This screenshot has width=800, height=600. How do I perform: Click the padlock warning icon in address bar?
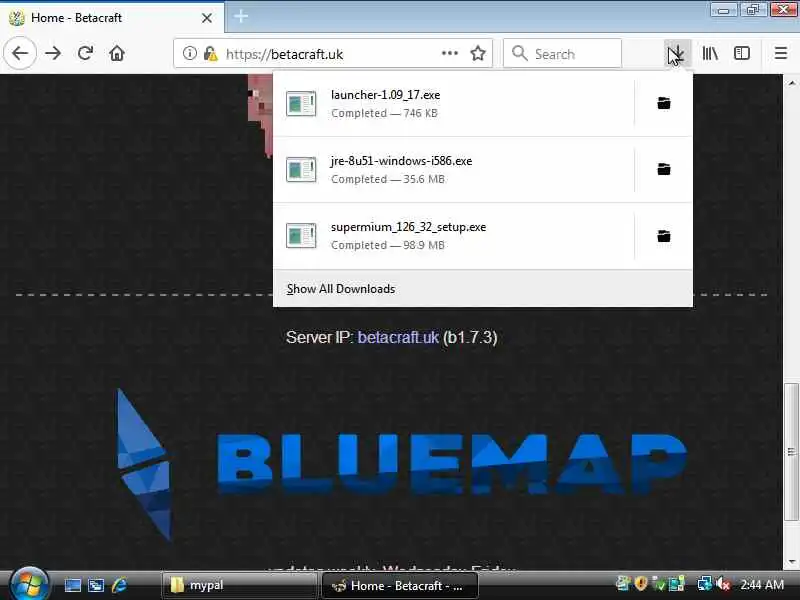coord(210,53)
